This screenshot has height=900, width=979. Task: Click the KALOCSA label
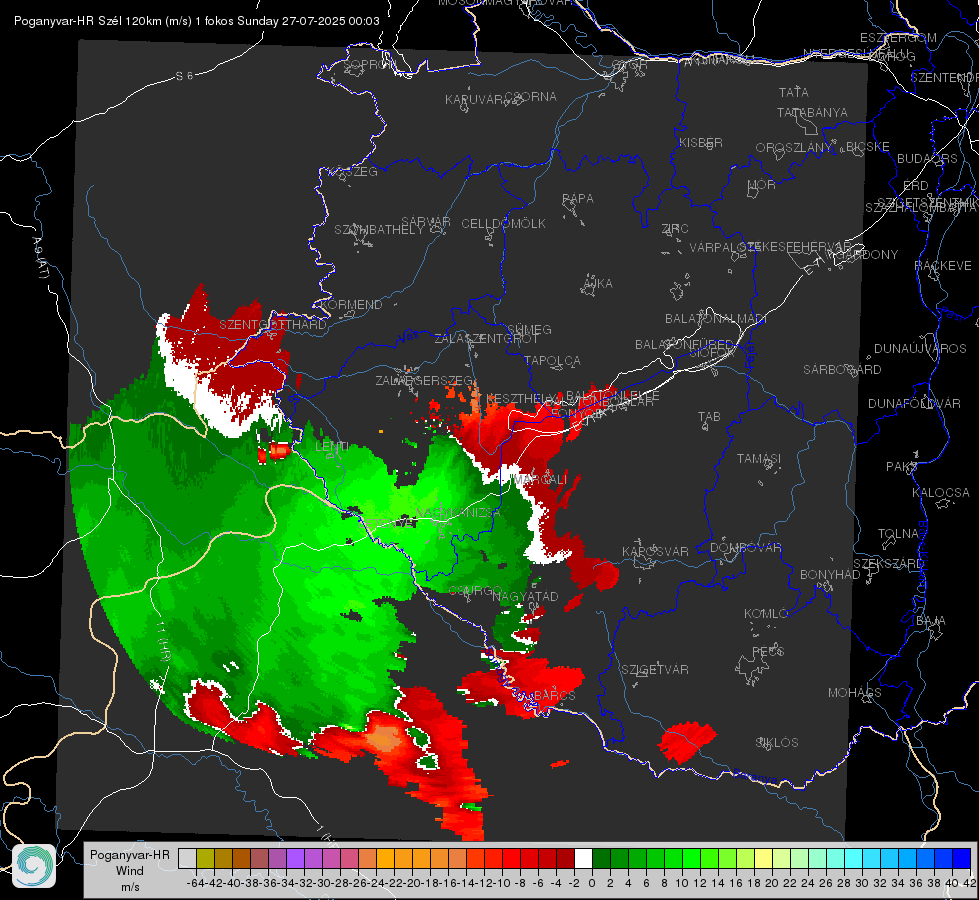tap(940, 493)
